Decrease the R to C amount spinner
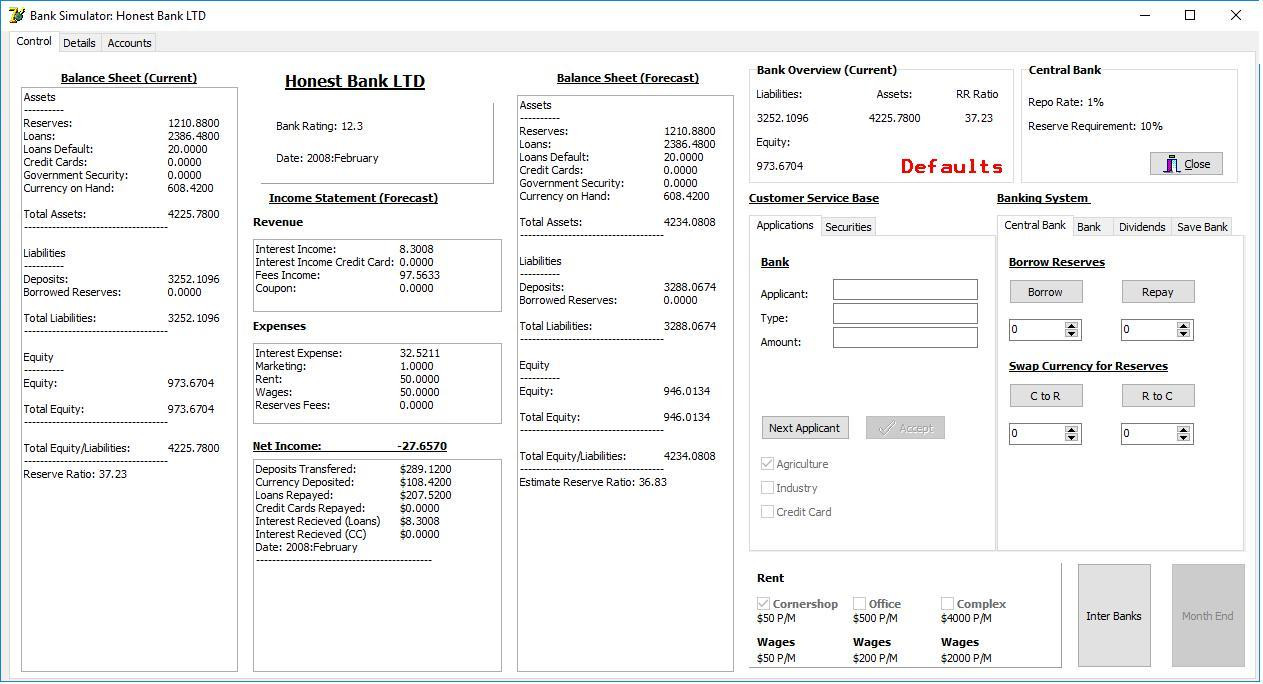 click(1184, 438)
